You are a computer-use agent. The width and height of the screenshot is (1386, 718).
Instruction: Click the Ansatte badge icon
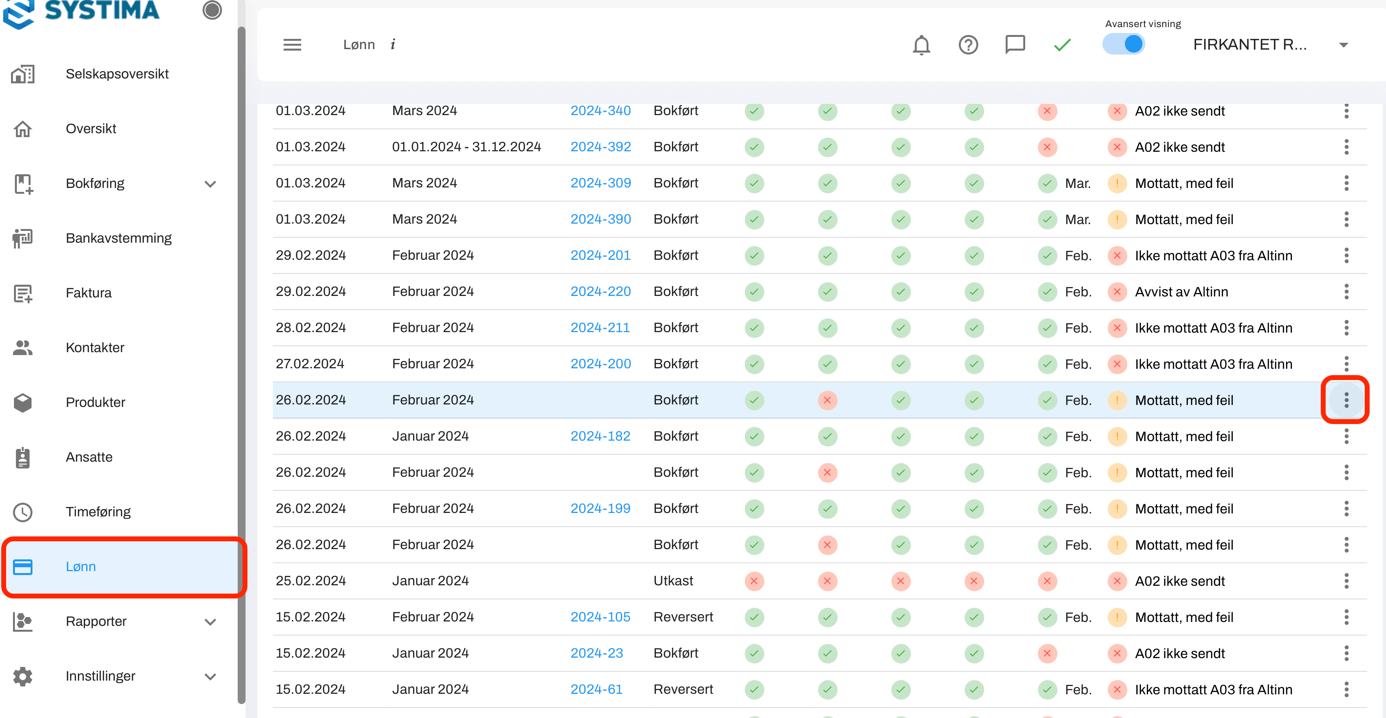coord(23,457)
